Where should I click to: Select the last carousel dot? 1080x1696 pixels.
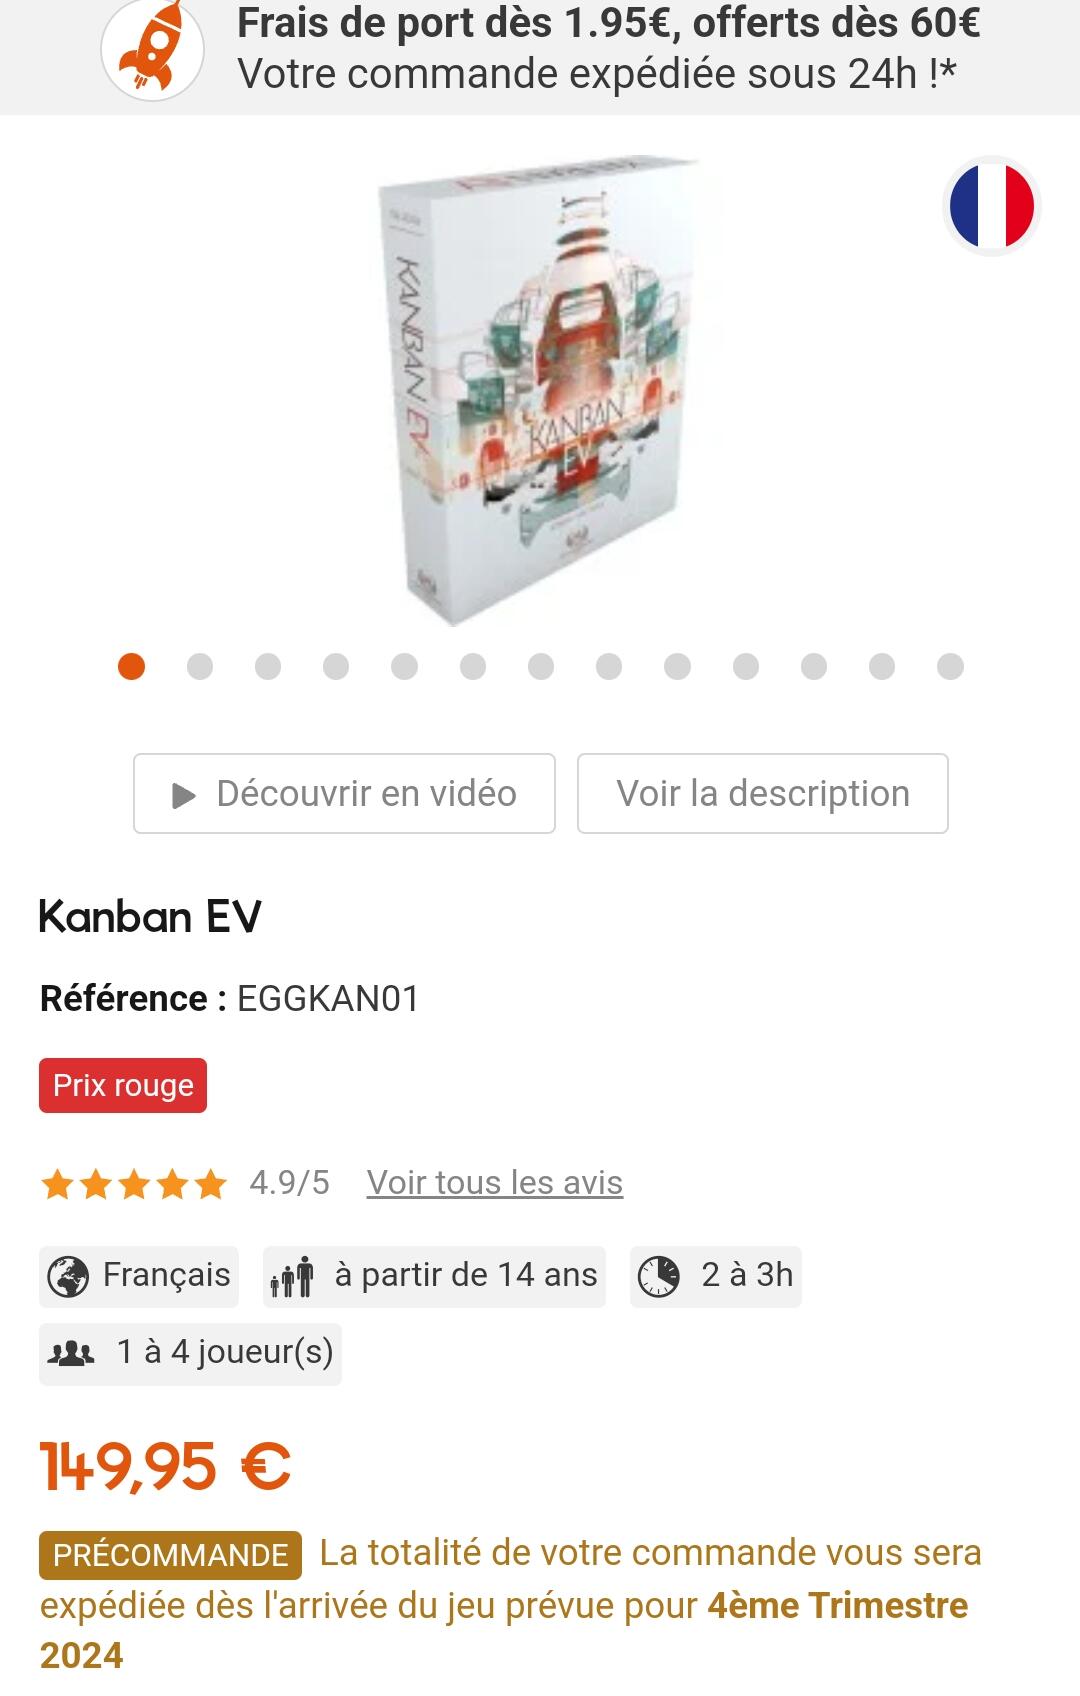[950, 666]
